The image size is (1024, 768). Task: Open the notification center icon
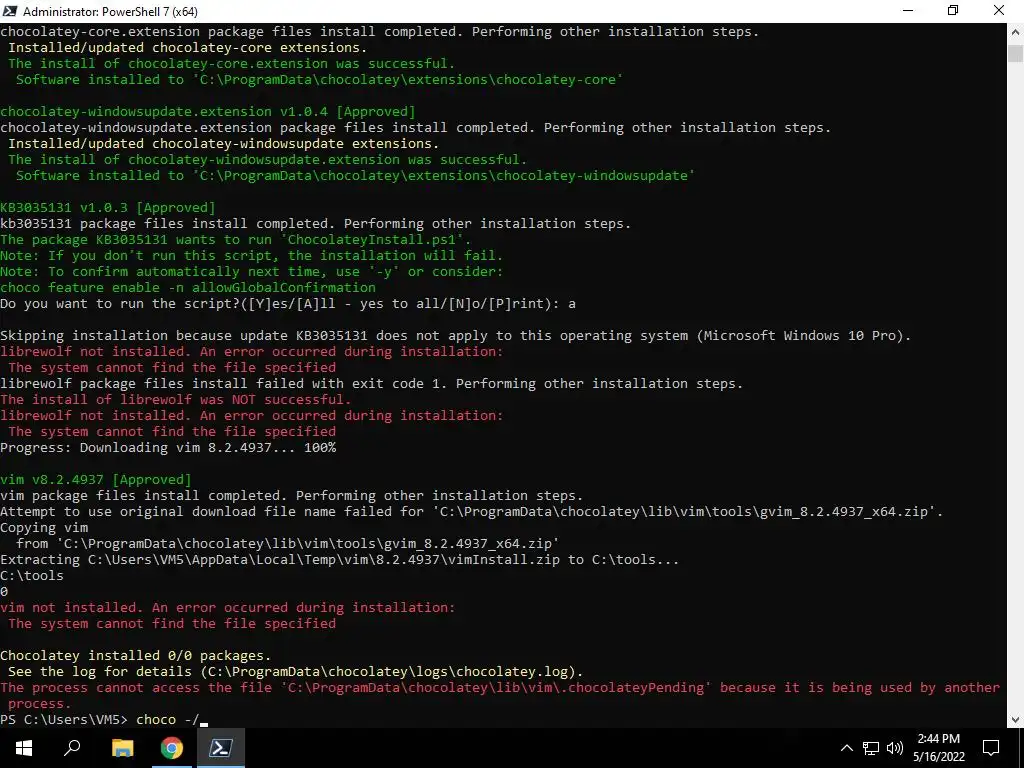point(991,748)
